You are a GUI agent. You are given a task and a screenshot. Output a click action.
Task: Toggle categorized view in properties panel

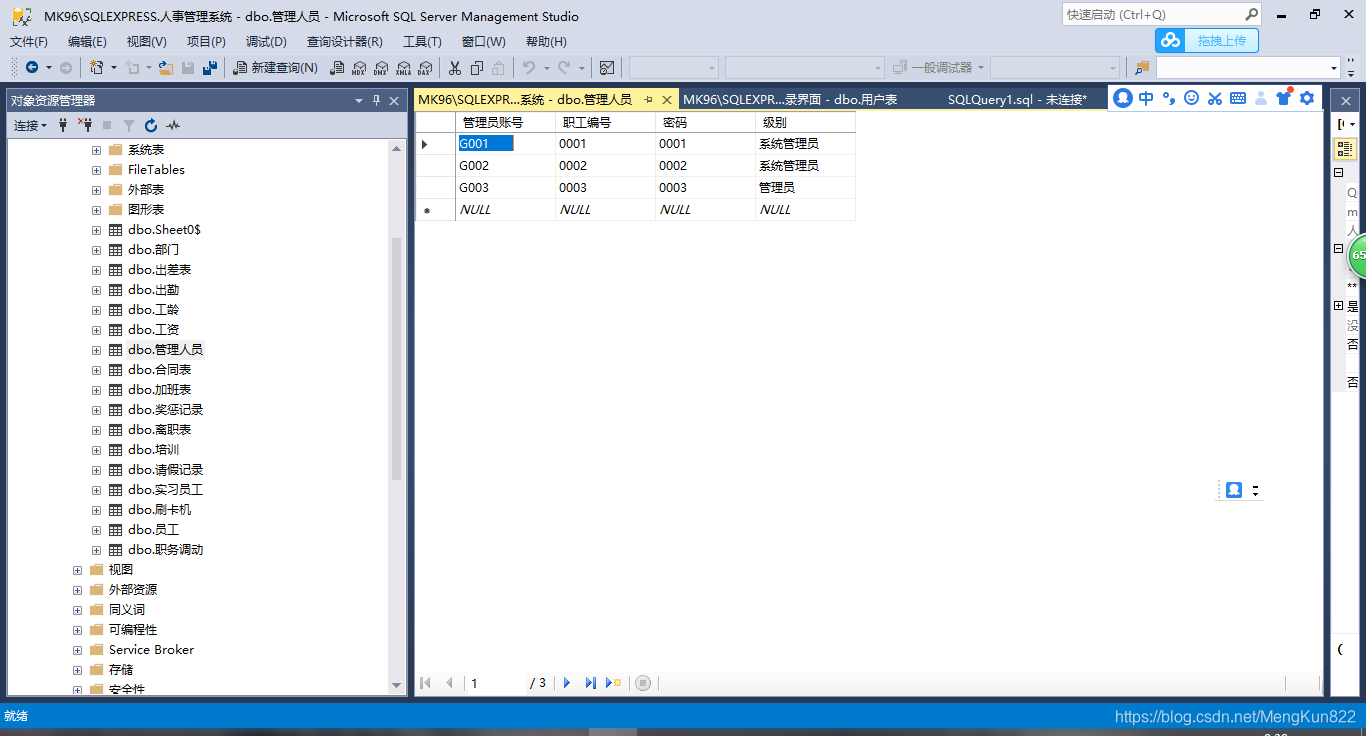pos(1345,148)
